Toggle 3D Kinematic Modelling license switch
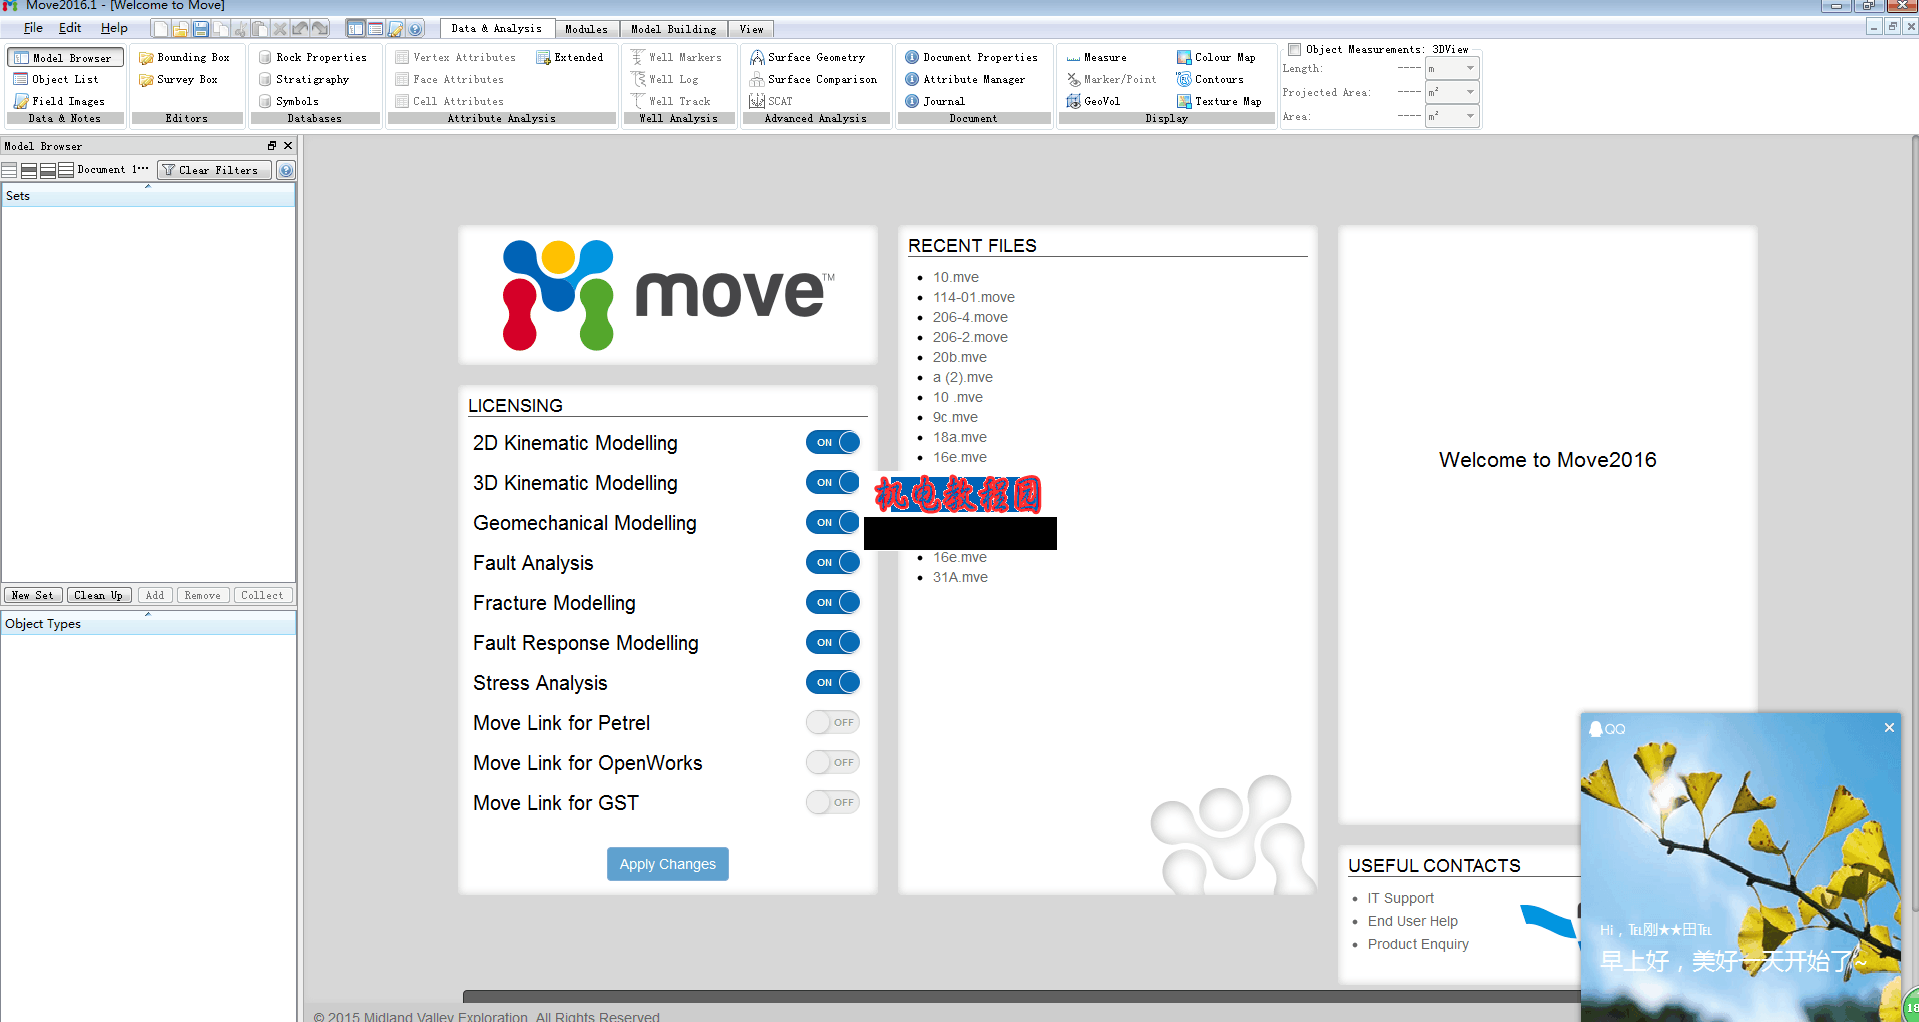The width and height of the screenshot is (1919, 1022). [x=833, y=482]
